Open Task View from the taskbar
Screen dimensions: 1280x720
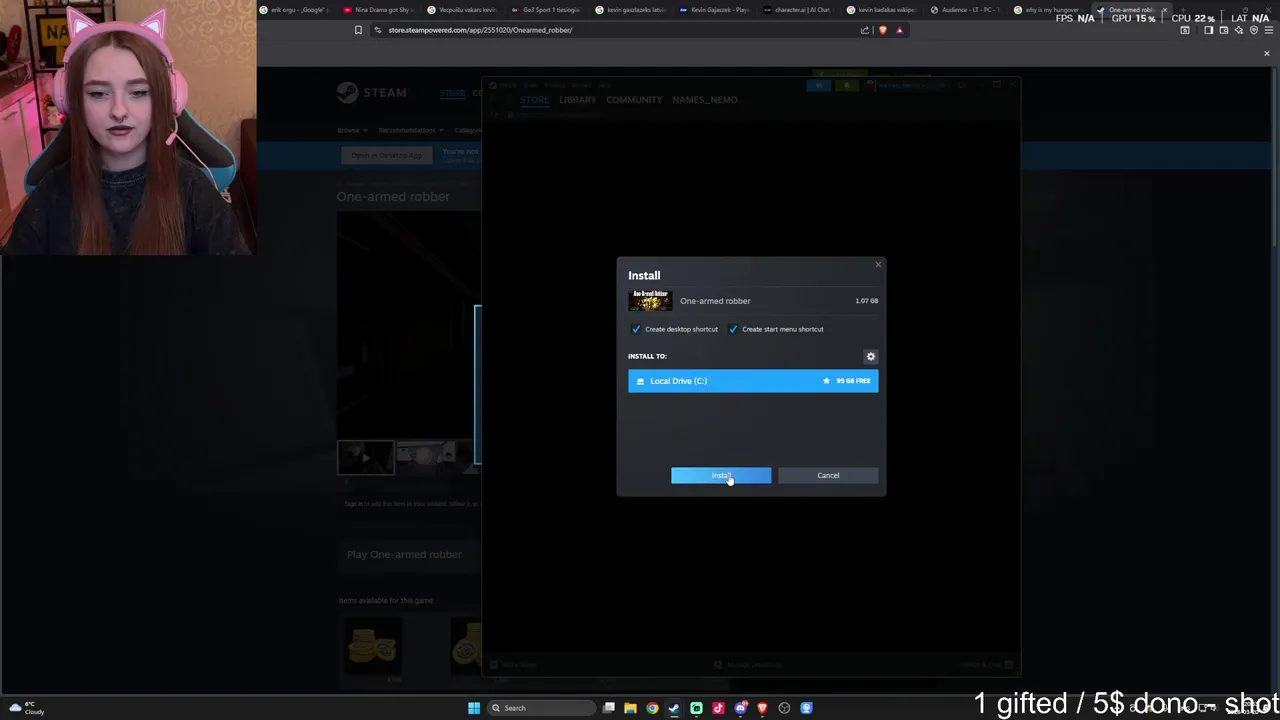609,708
